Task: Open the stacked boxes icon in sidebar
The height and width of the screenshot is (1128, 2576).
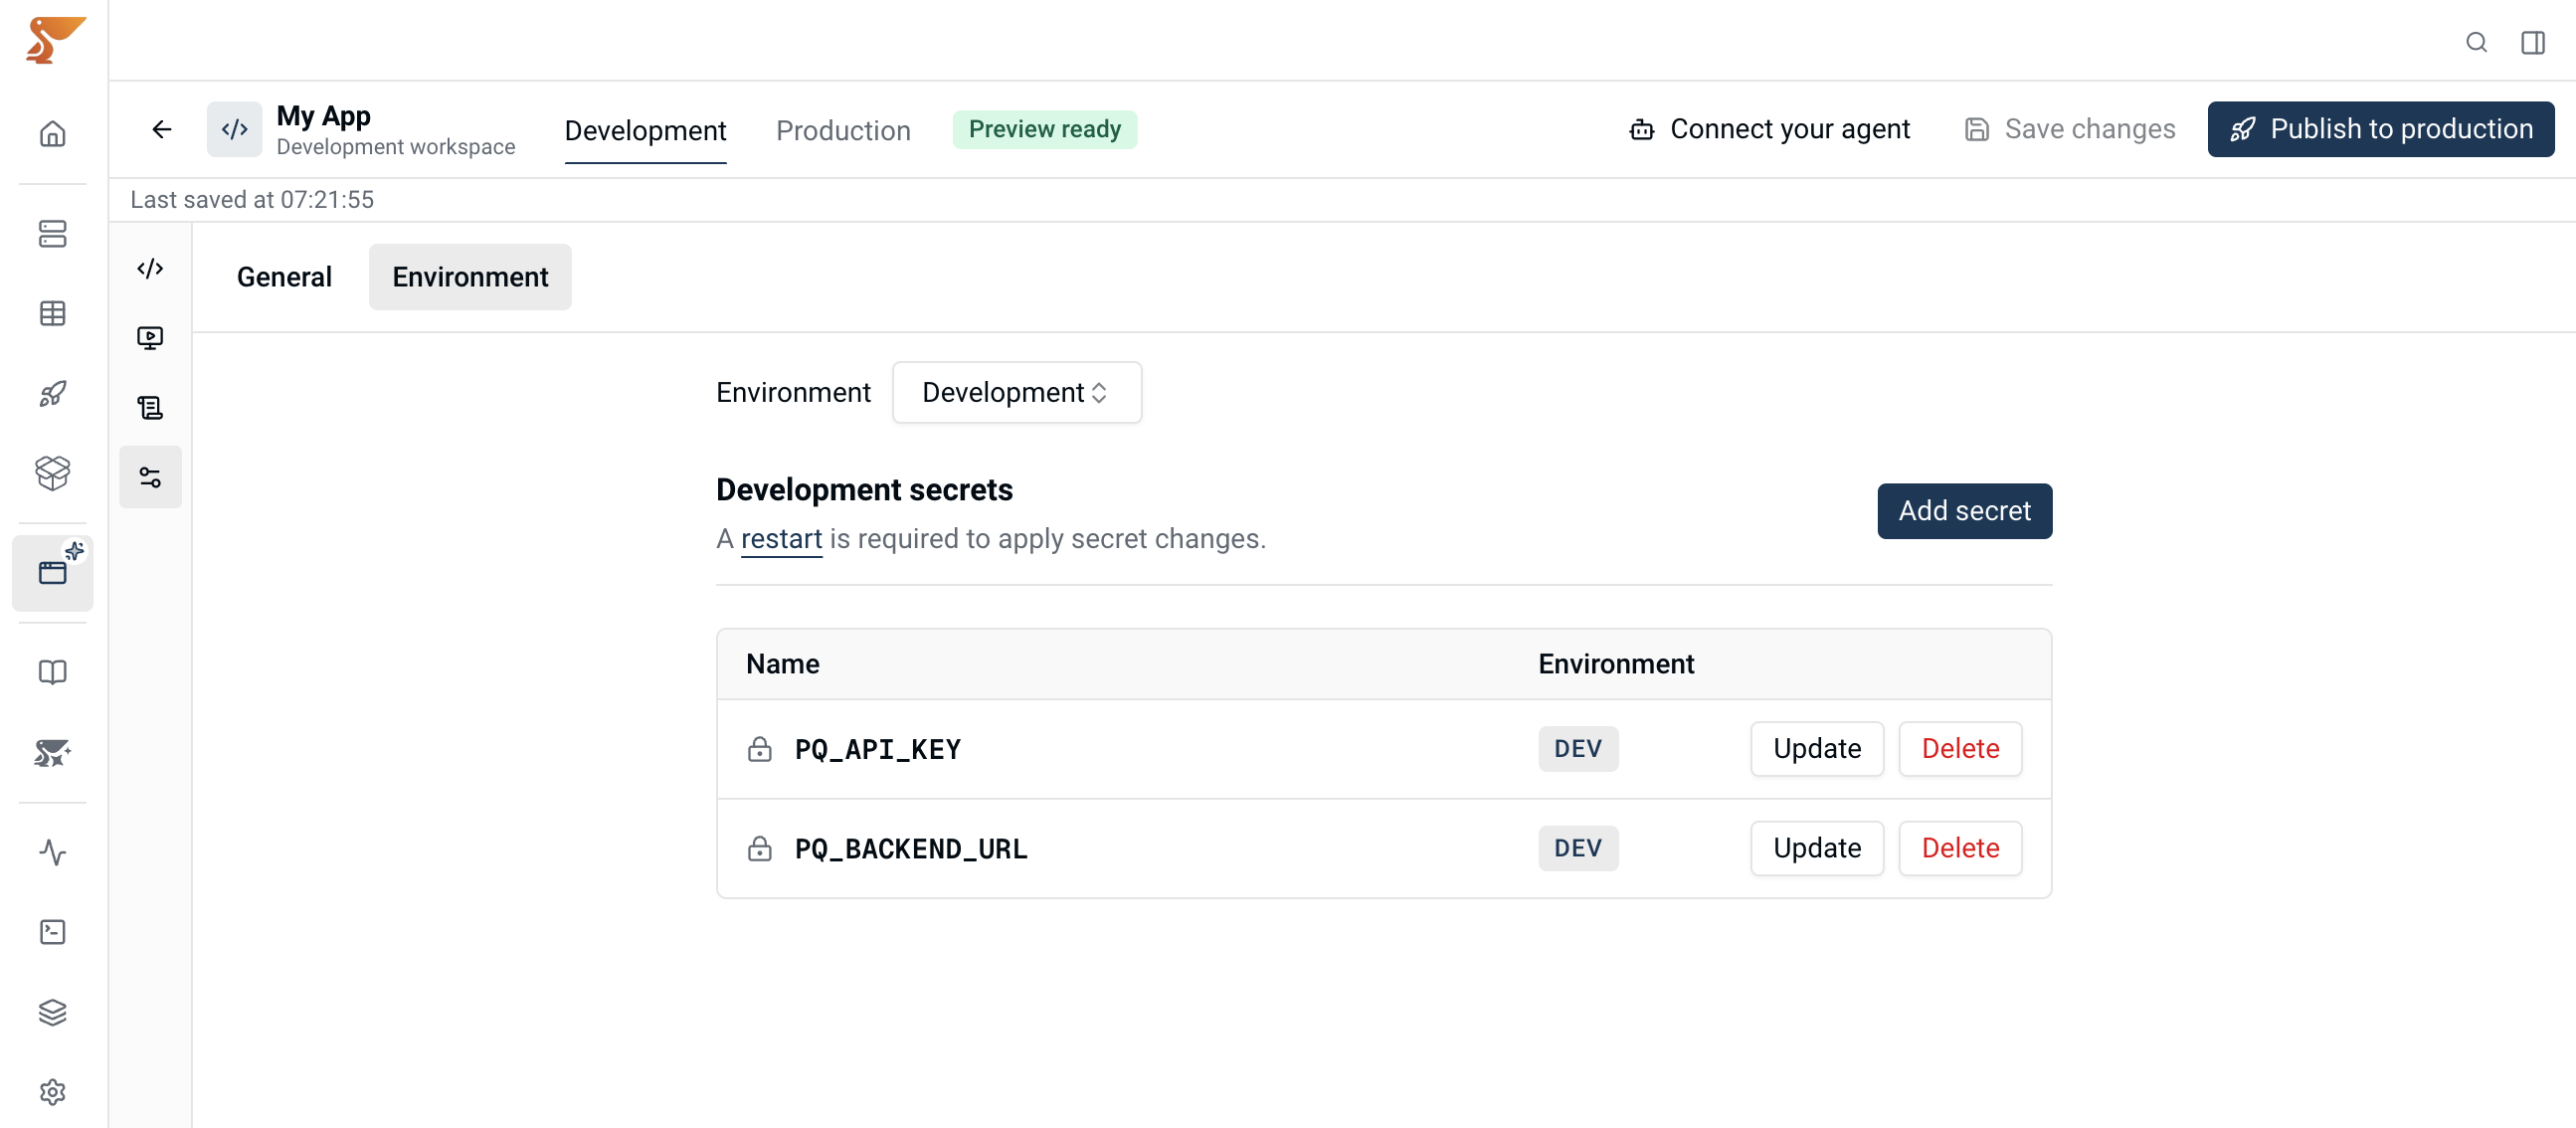Action: (53, 473)
